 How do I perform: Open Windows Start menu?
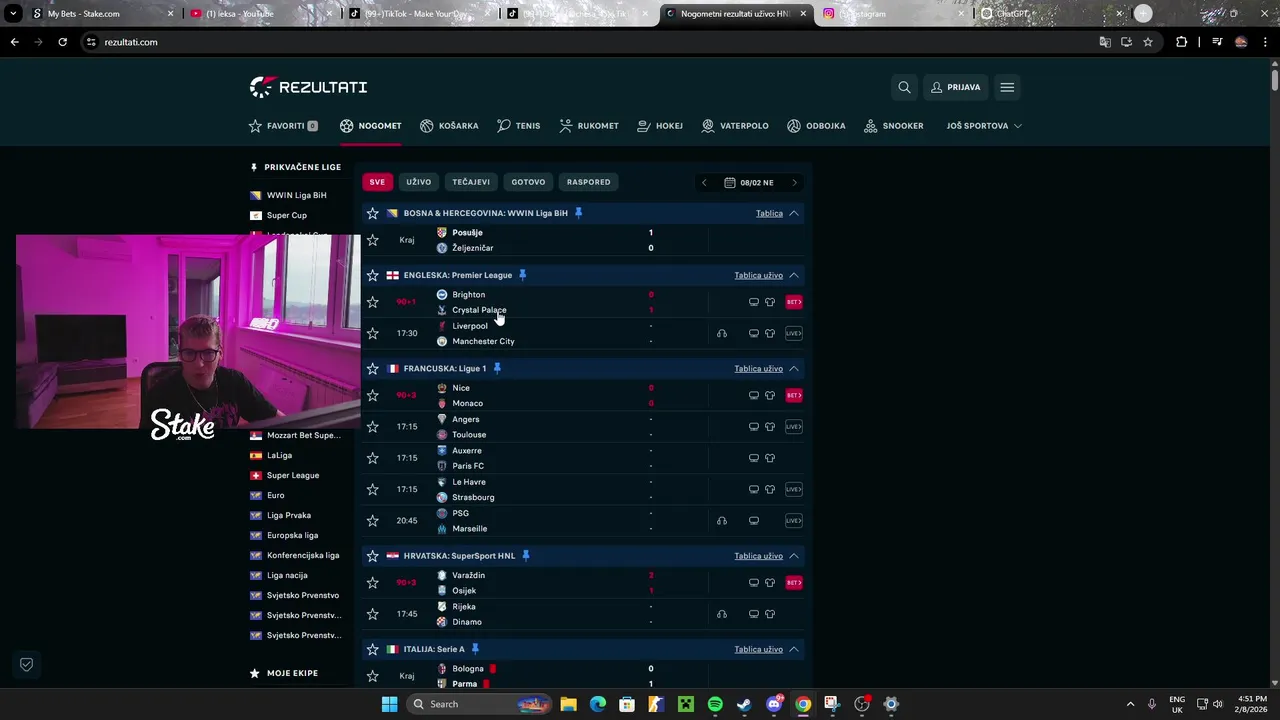(389, 704)
